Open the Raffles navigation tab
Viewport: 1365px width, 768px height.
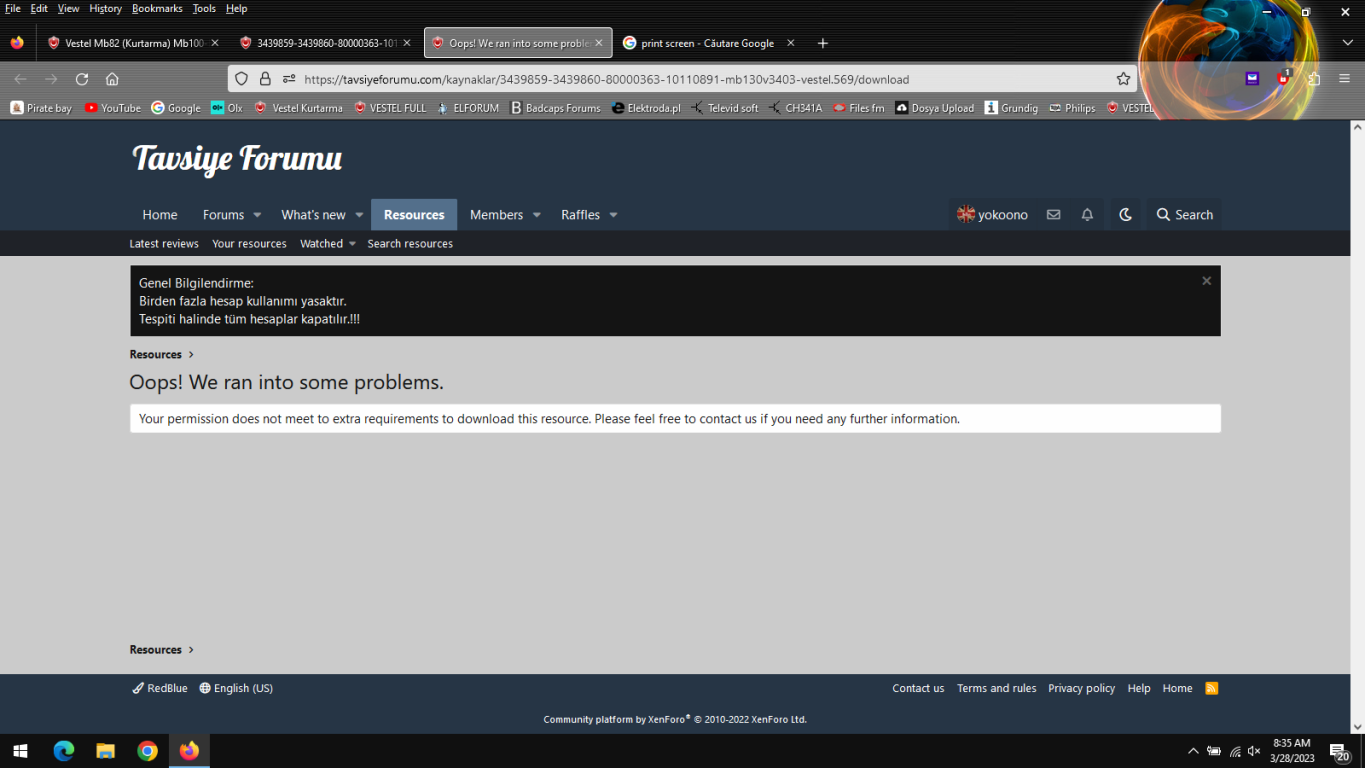point(580,215)
